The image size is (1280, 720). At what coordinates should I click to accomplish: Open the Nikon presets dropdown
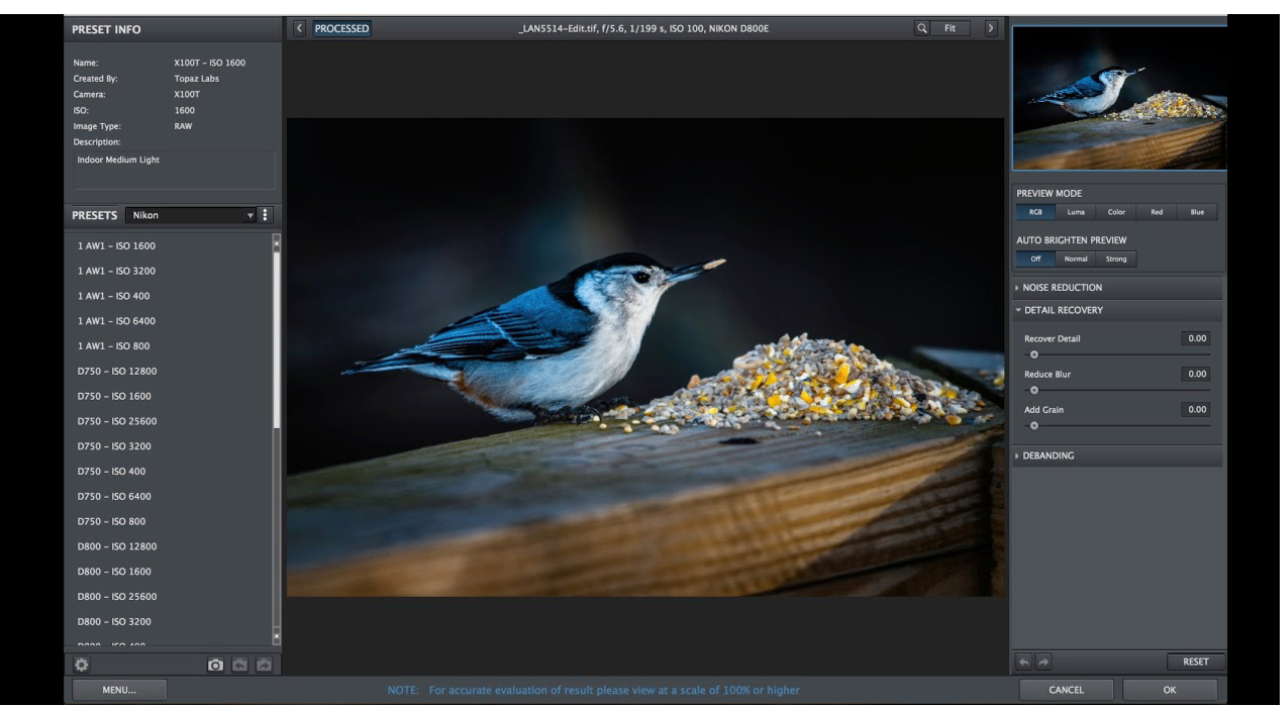pyautogui.click(x=190, y=214)
